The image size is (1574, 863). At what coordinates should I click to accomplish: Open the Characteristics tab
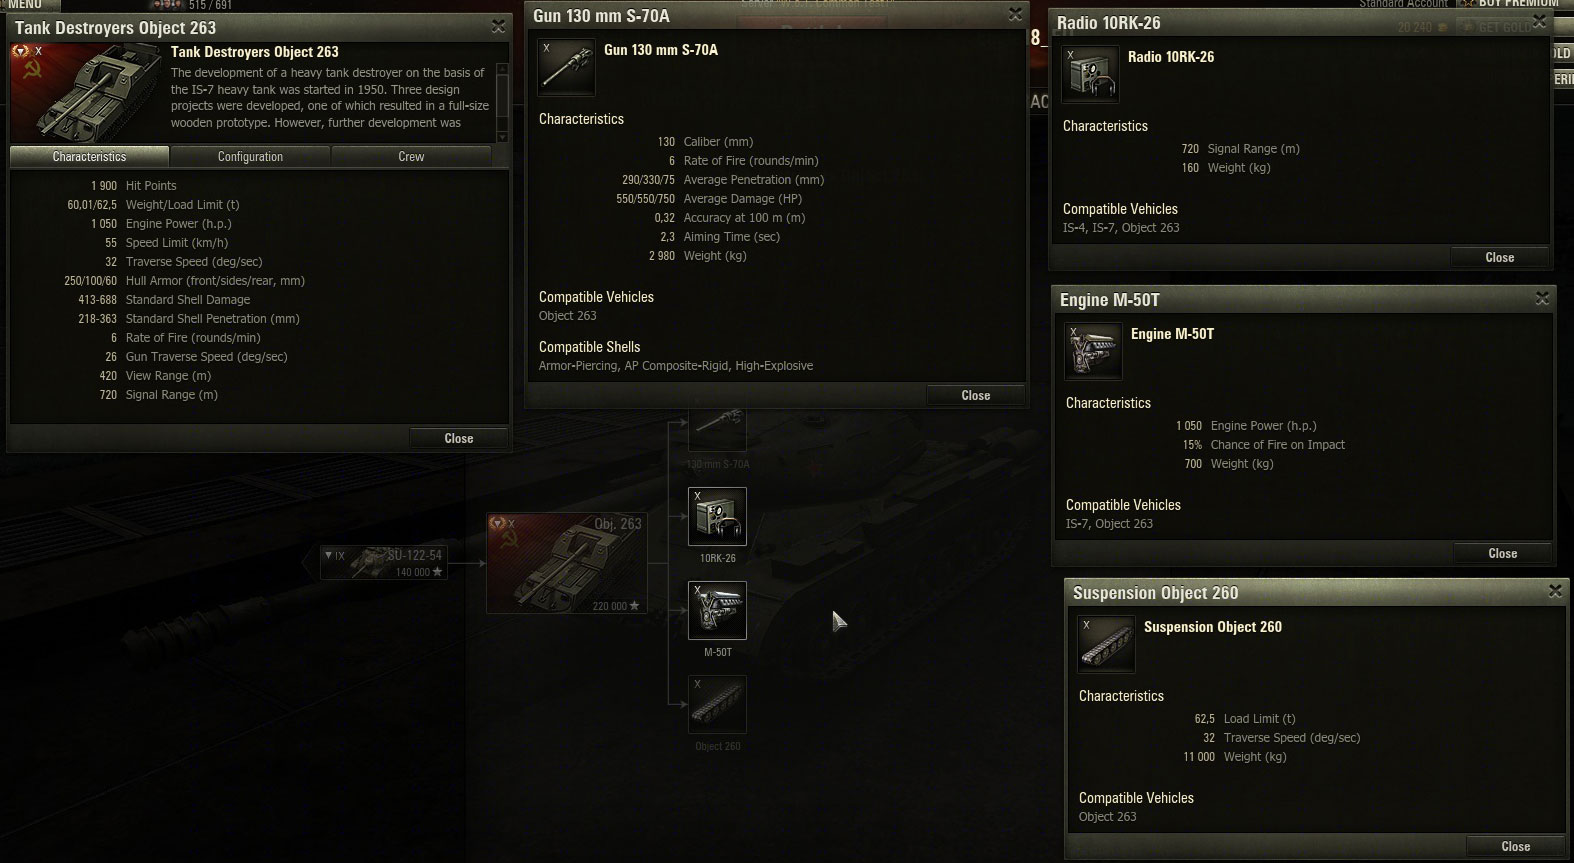(89, 157)
